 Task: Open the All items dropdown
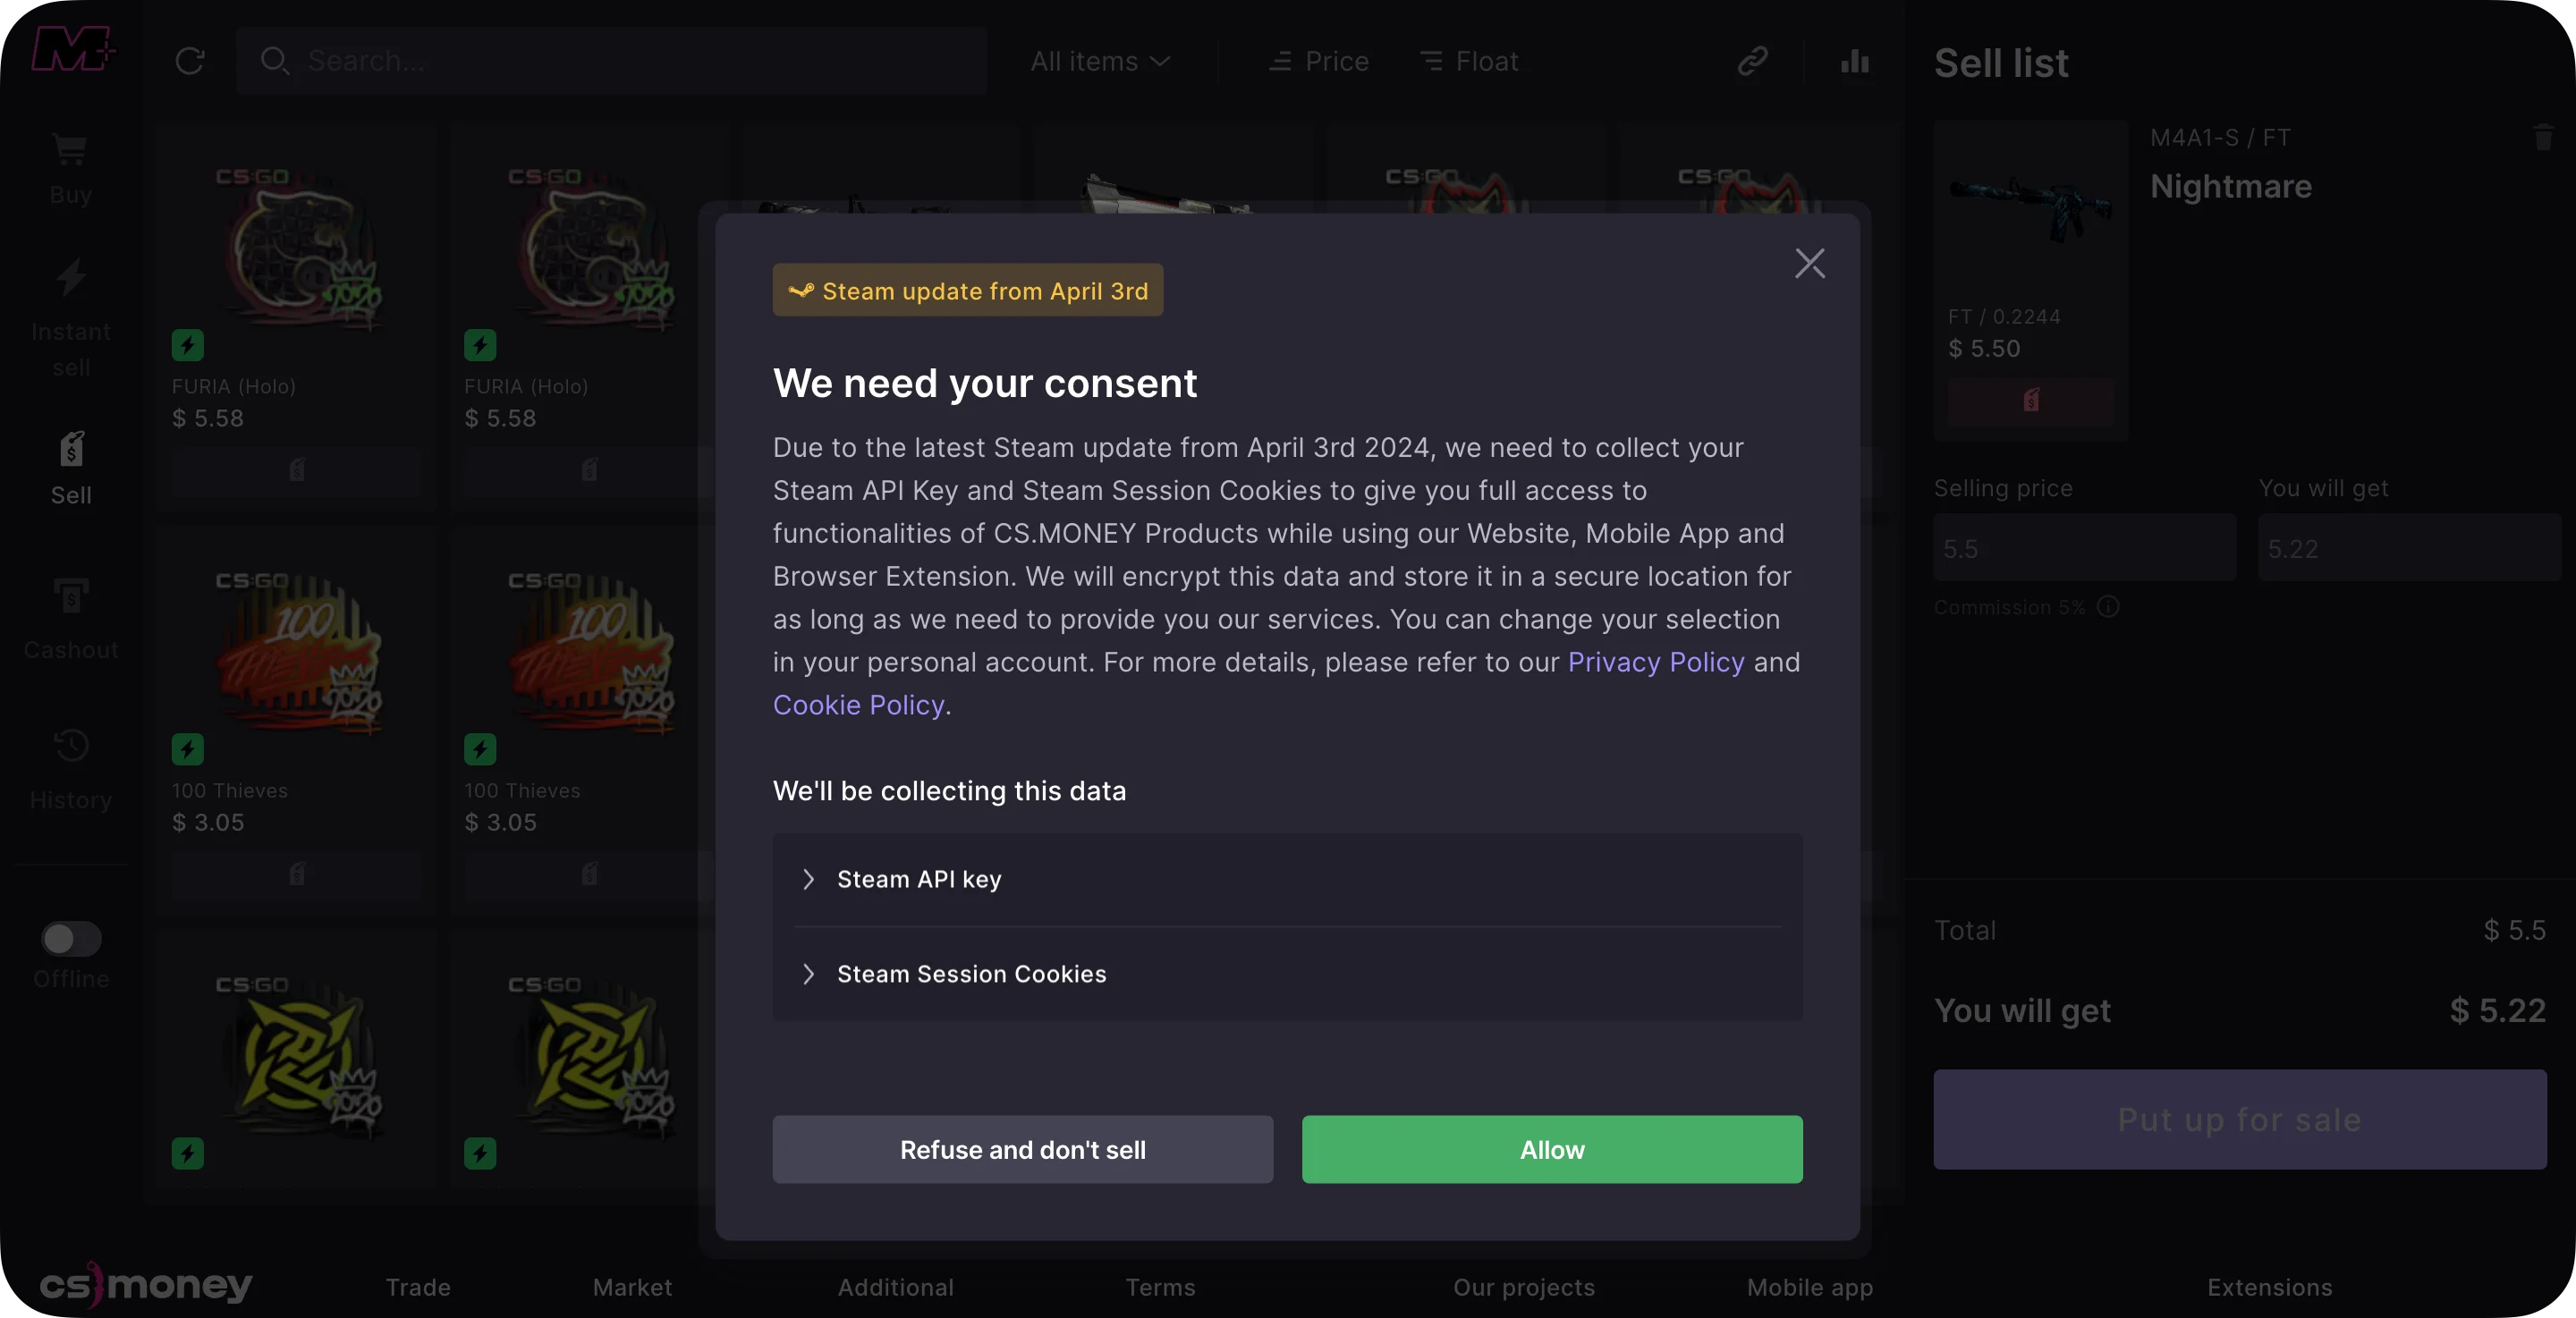click(1100, 61)
